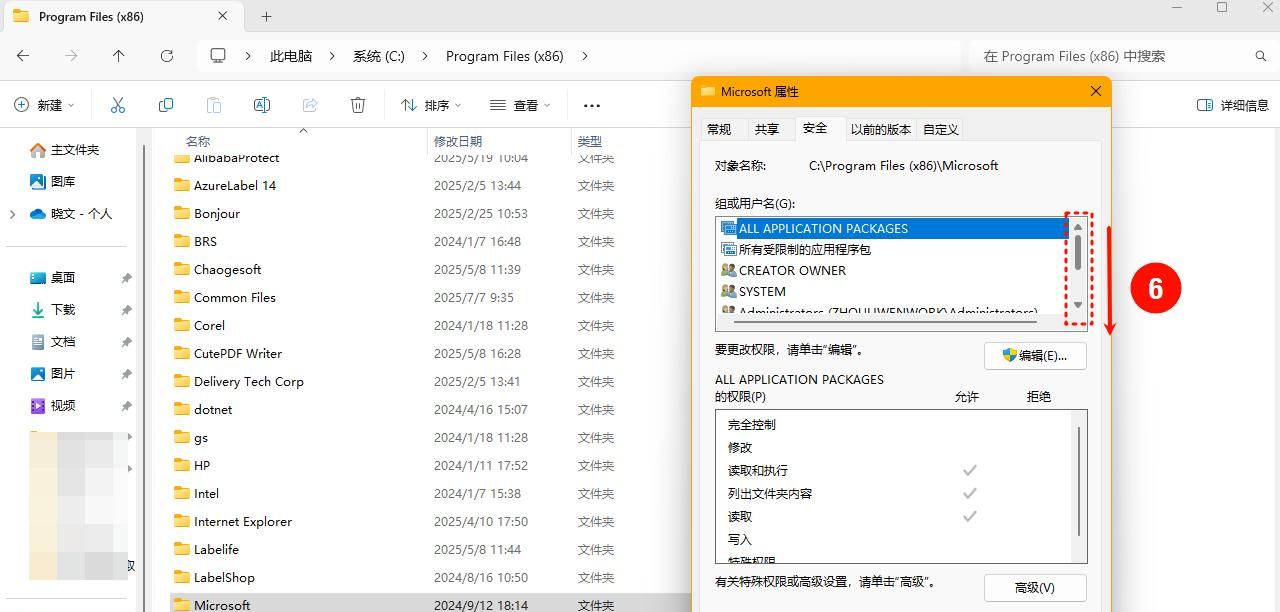Click the 编辑(E) button to change permissions
Viewport: 1280px width, 612px height.
(x=1035, y=356)
